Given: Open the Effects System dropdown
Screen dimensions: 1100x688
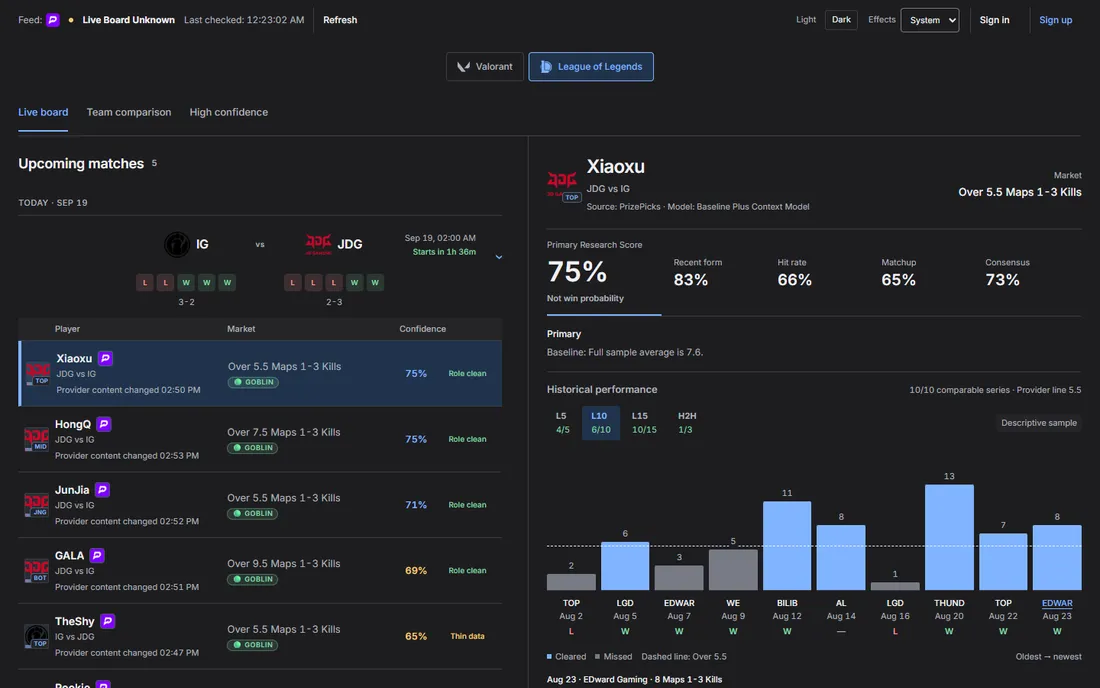Looking at the screenshot, I should tap(930, 20).
